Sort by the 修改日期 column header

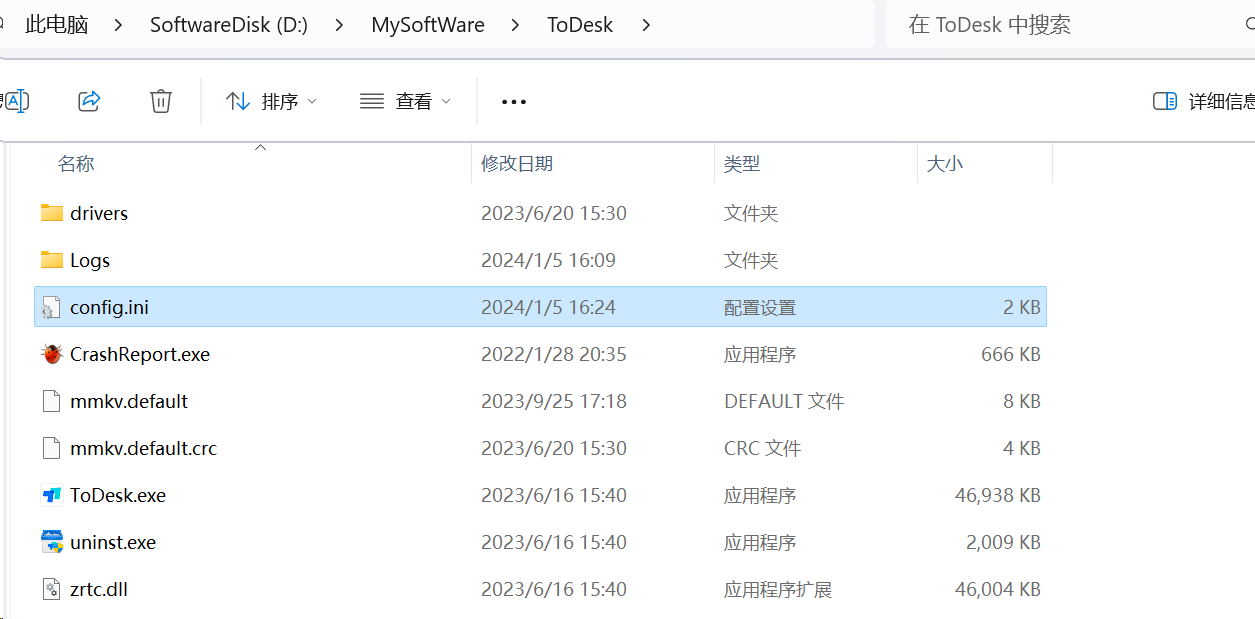(517, 163)
